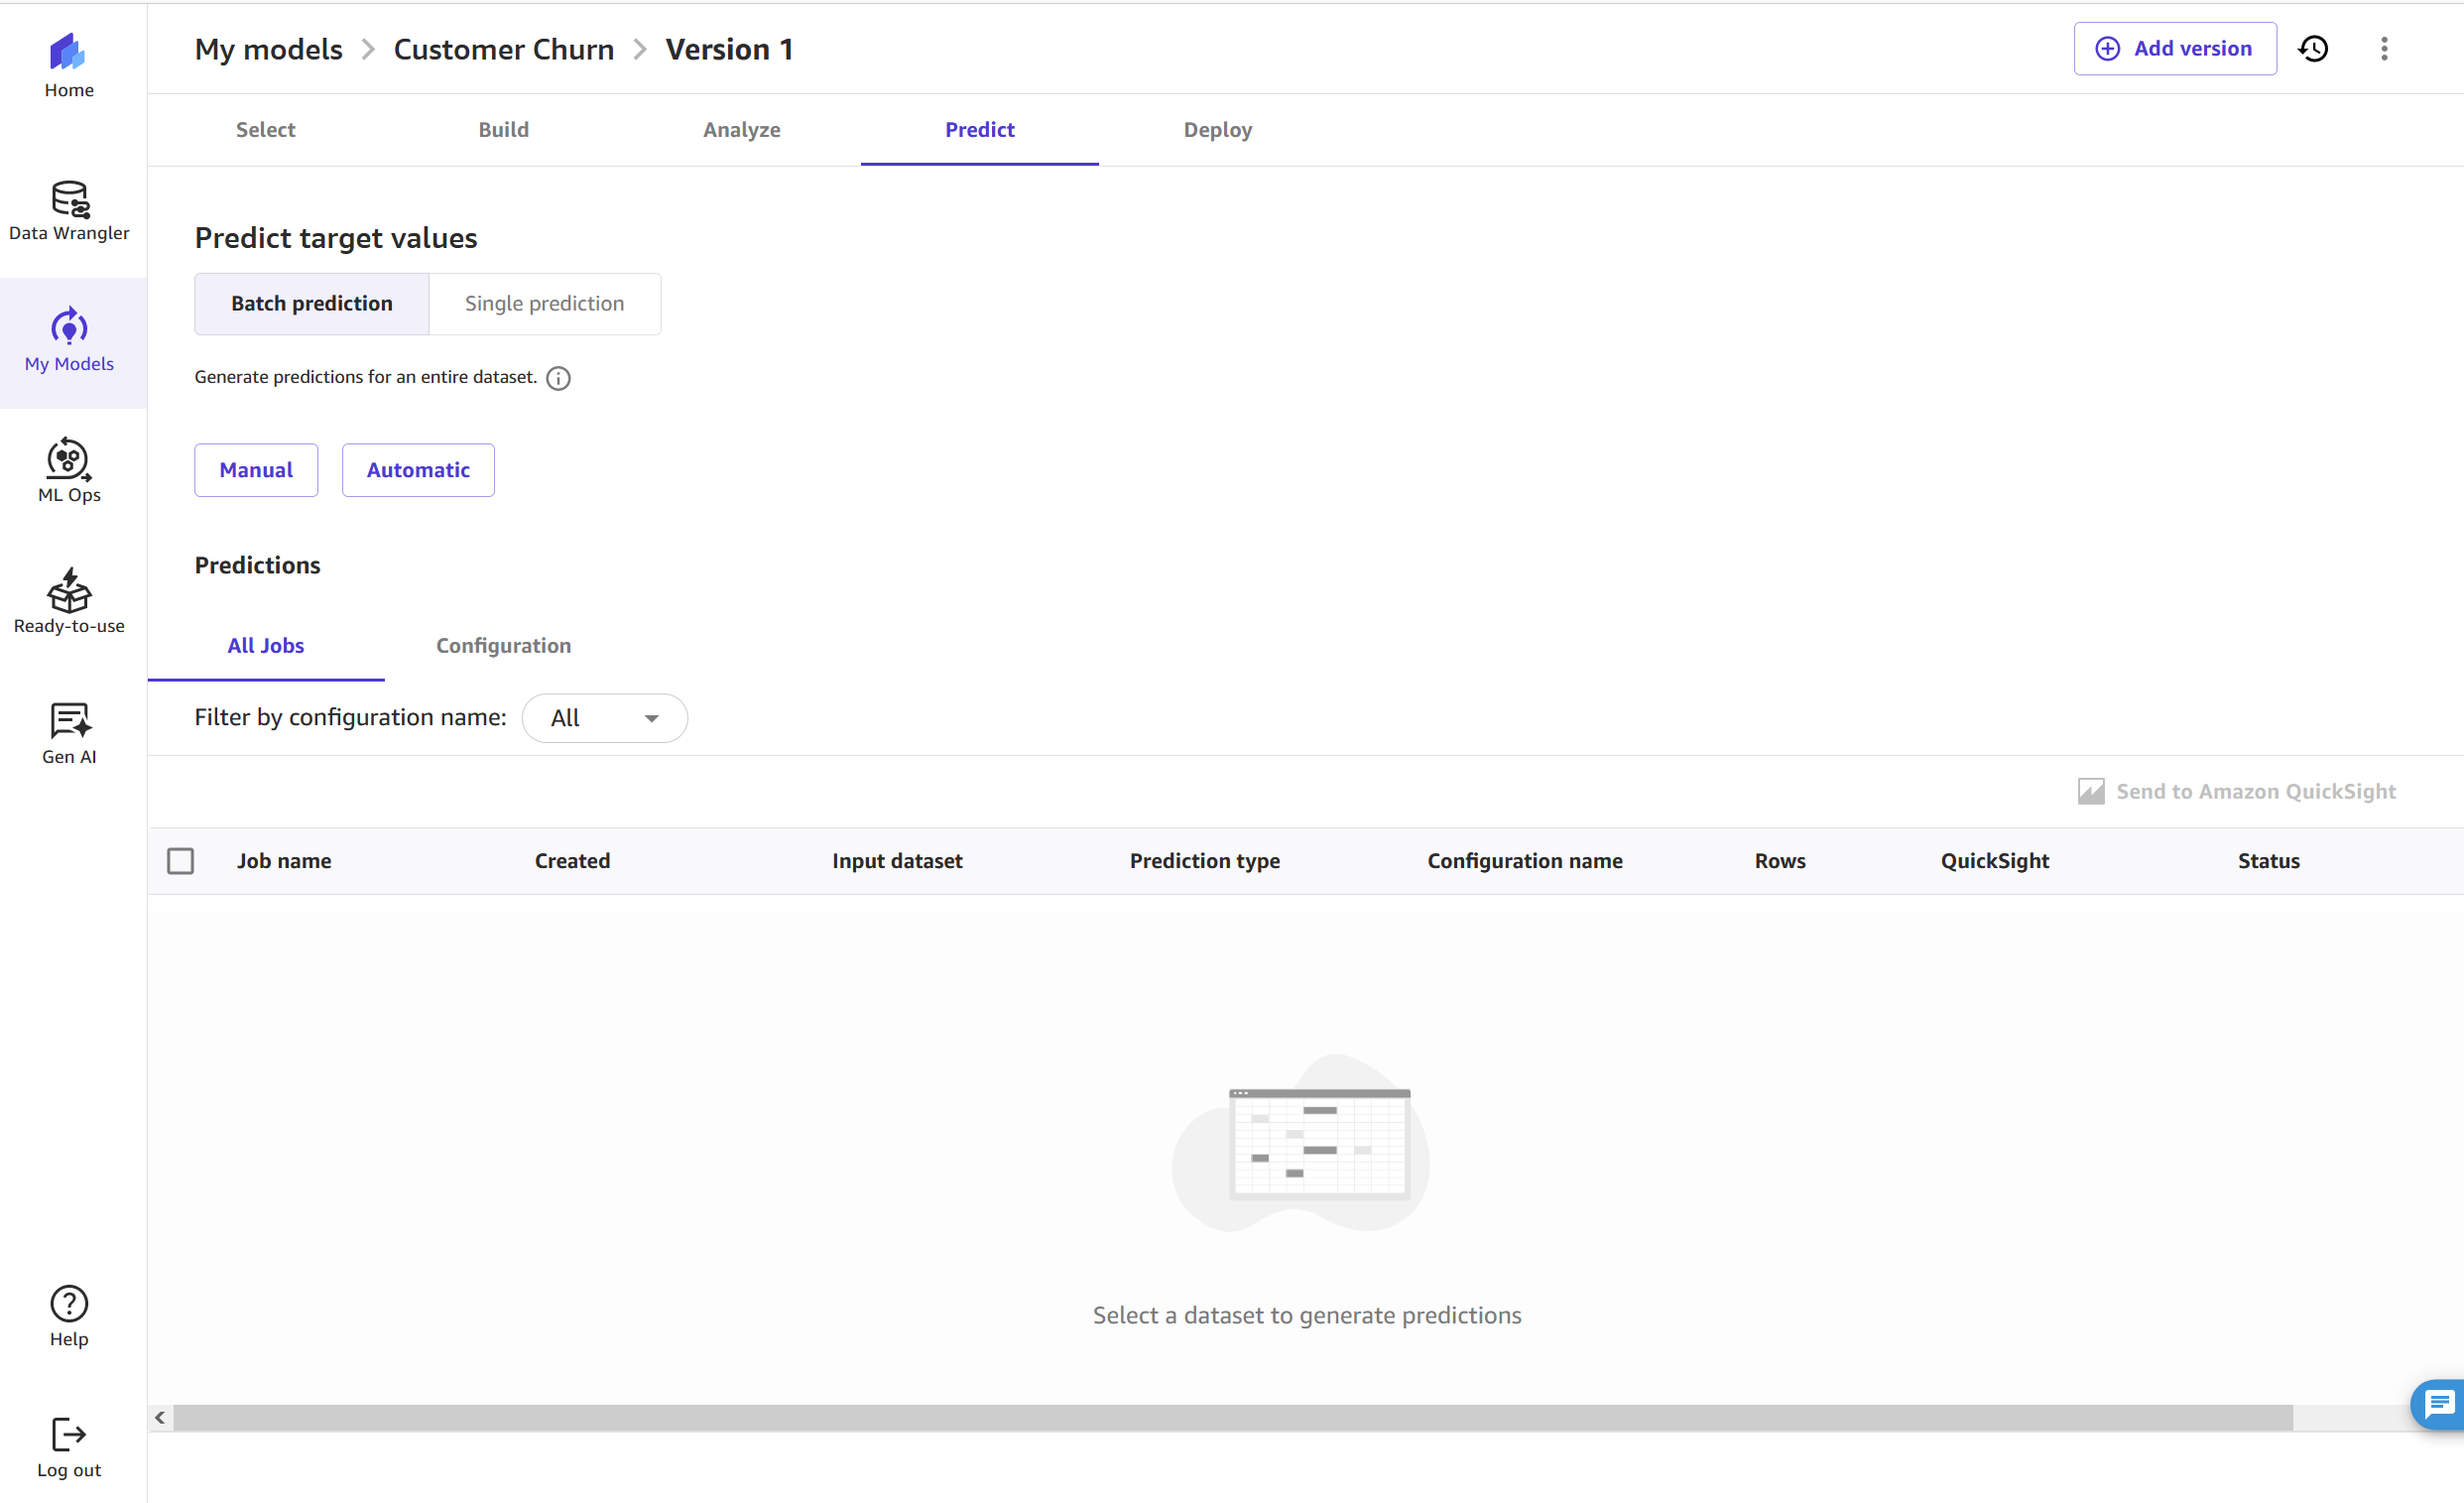This screenshot has height=1503, width=2464.
Task: Expand the configuration name filter dropdown
Action: click(604, 718)
